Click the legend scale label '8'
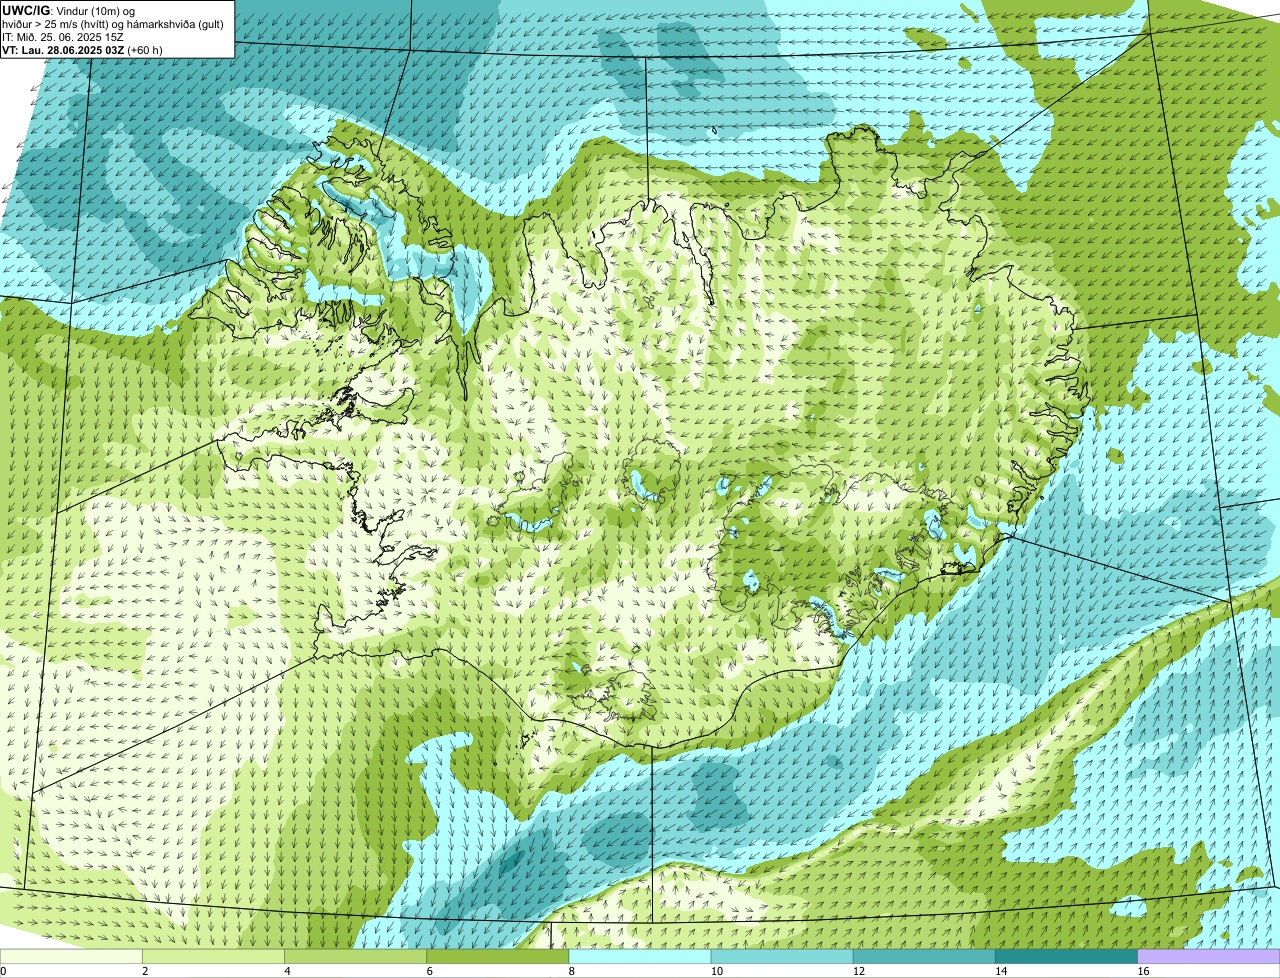1280x978 pixels. click(x=571, y=971)
